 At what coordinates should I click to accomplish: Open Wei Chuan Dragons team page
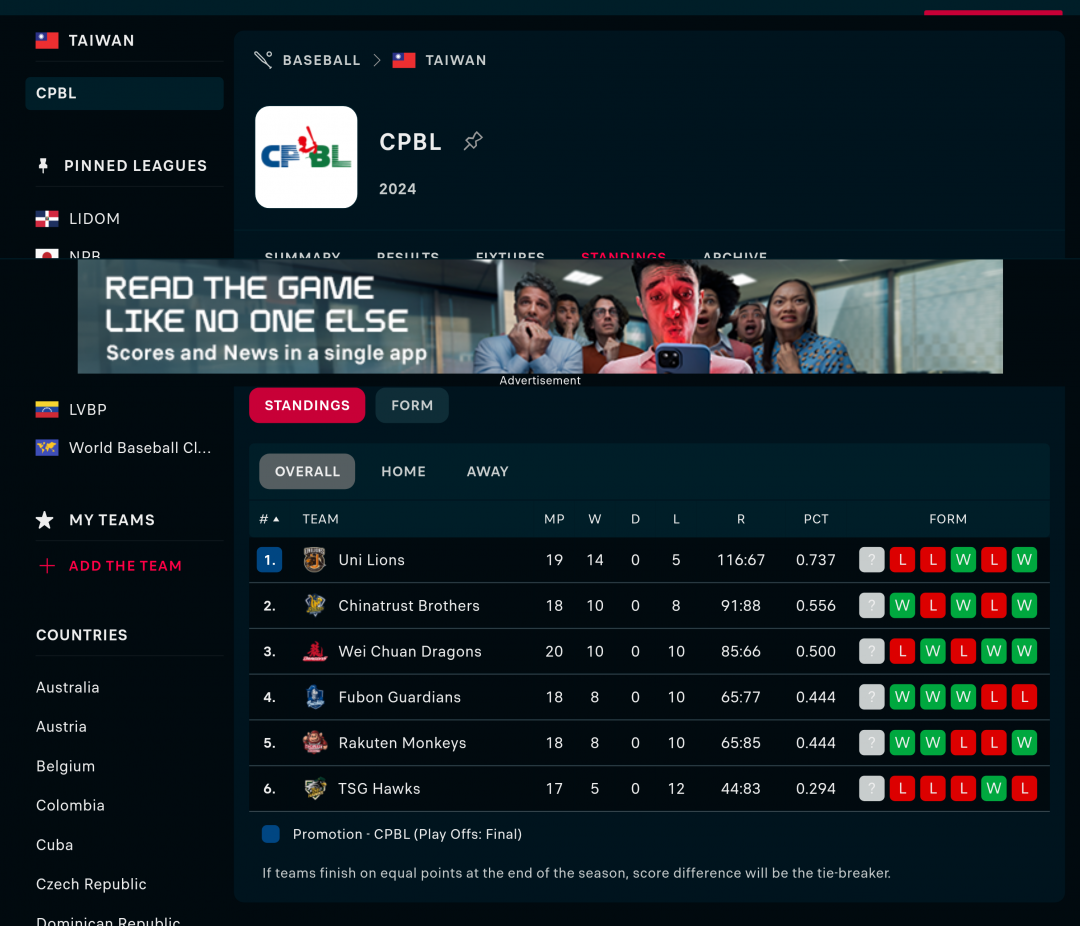click(410, 651)
